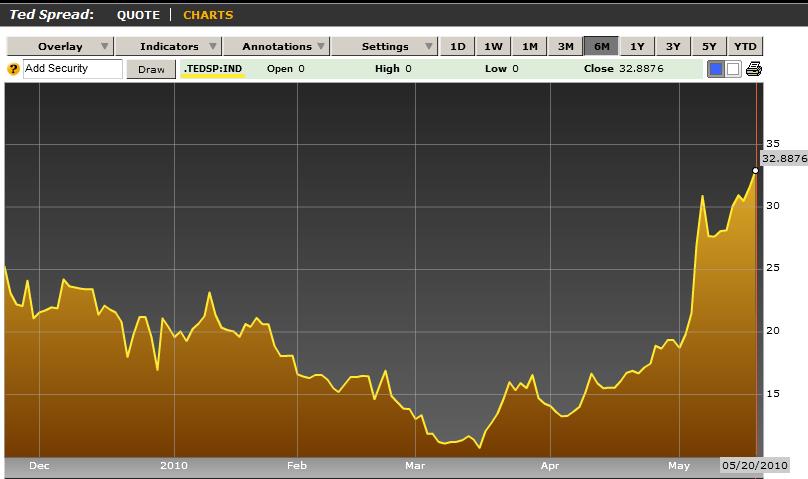The image size is (808, 479).
Task: Open the QUOTE tab
Action: pos(138,15)
